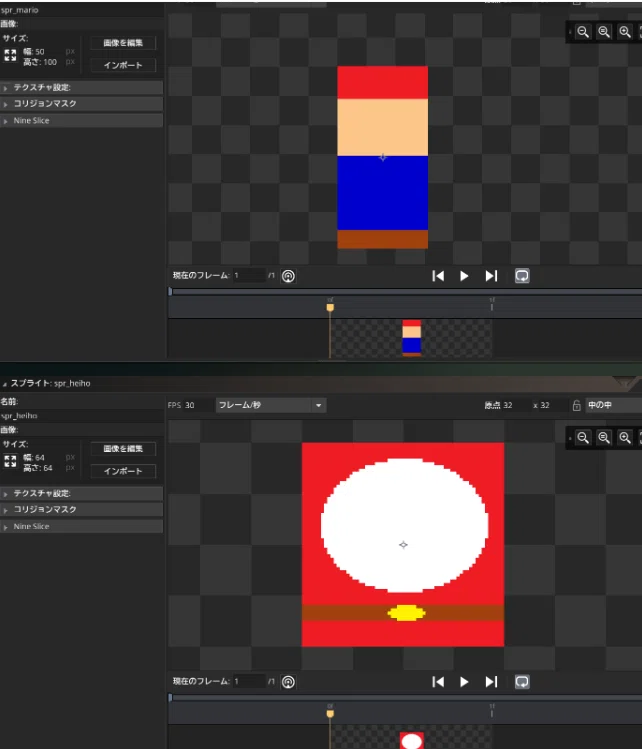Expand コリジョンマスク section for spr_mario
642x749 pixels.
click(82, 104)
